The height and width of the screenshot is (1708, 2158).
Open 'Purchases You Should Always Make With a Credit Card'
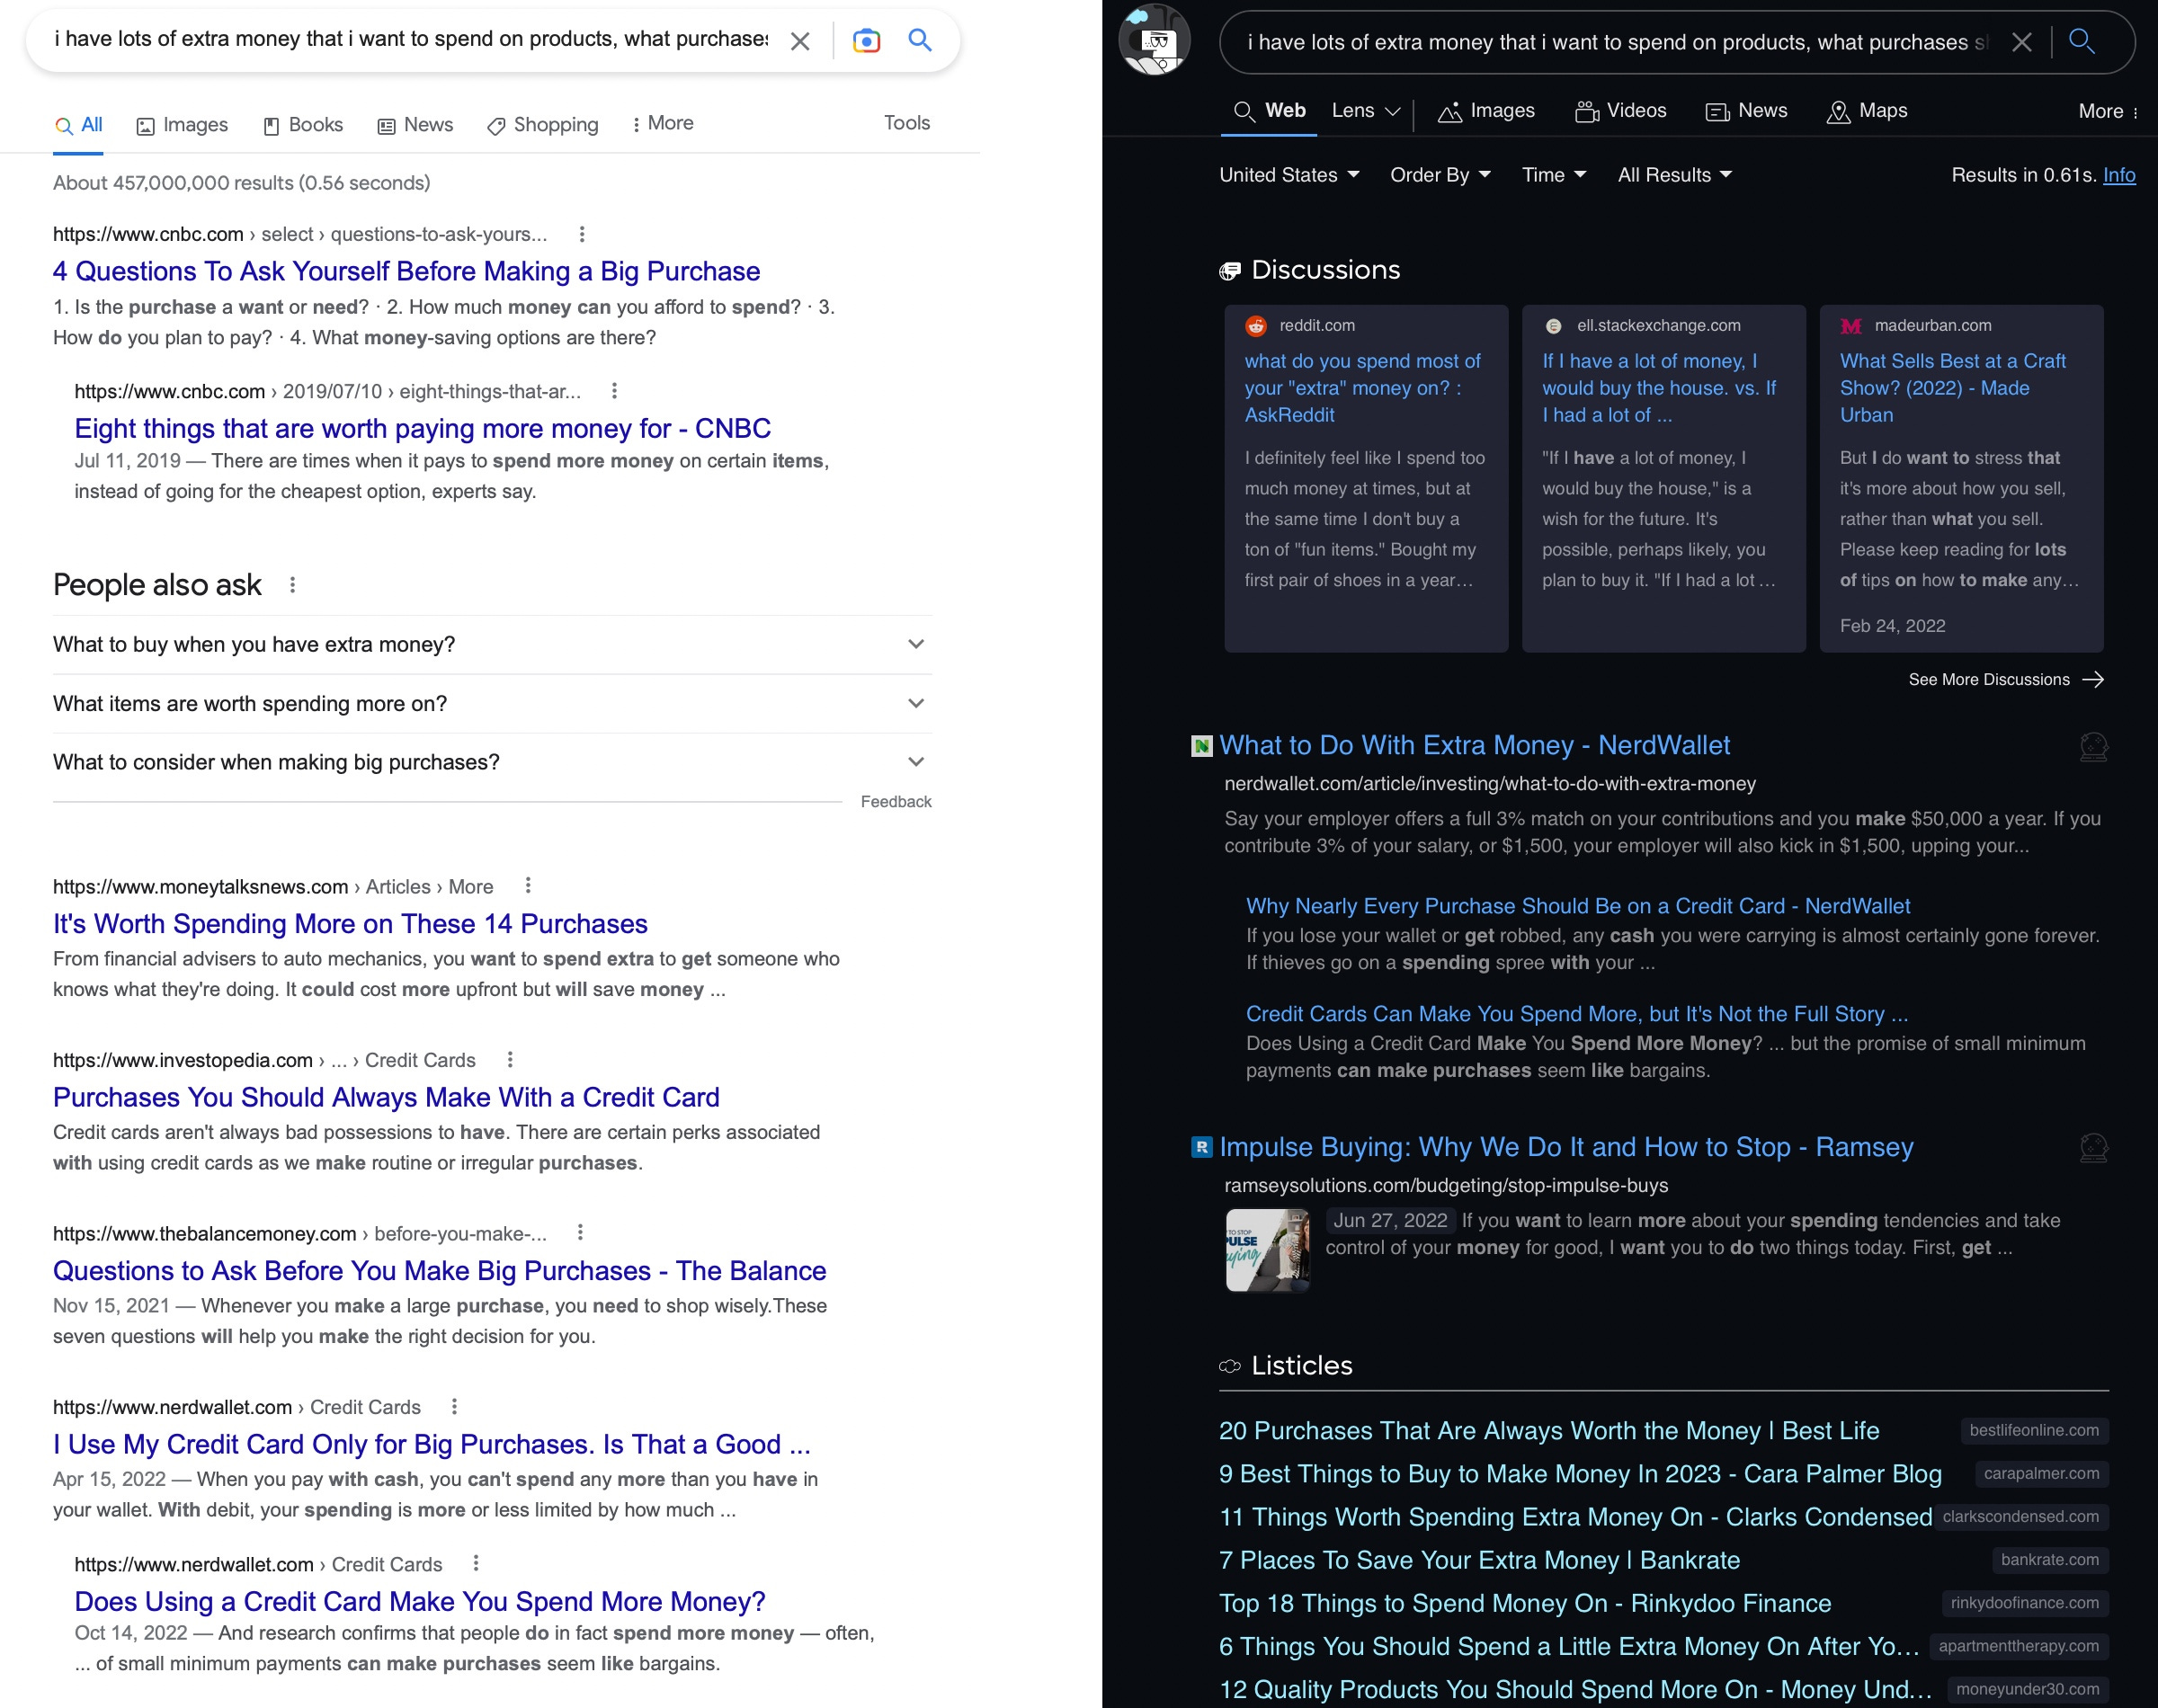pyautogui.click(x=386, y=1098)
